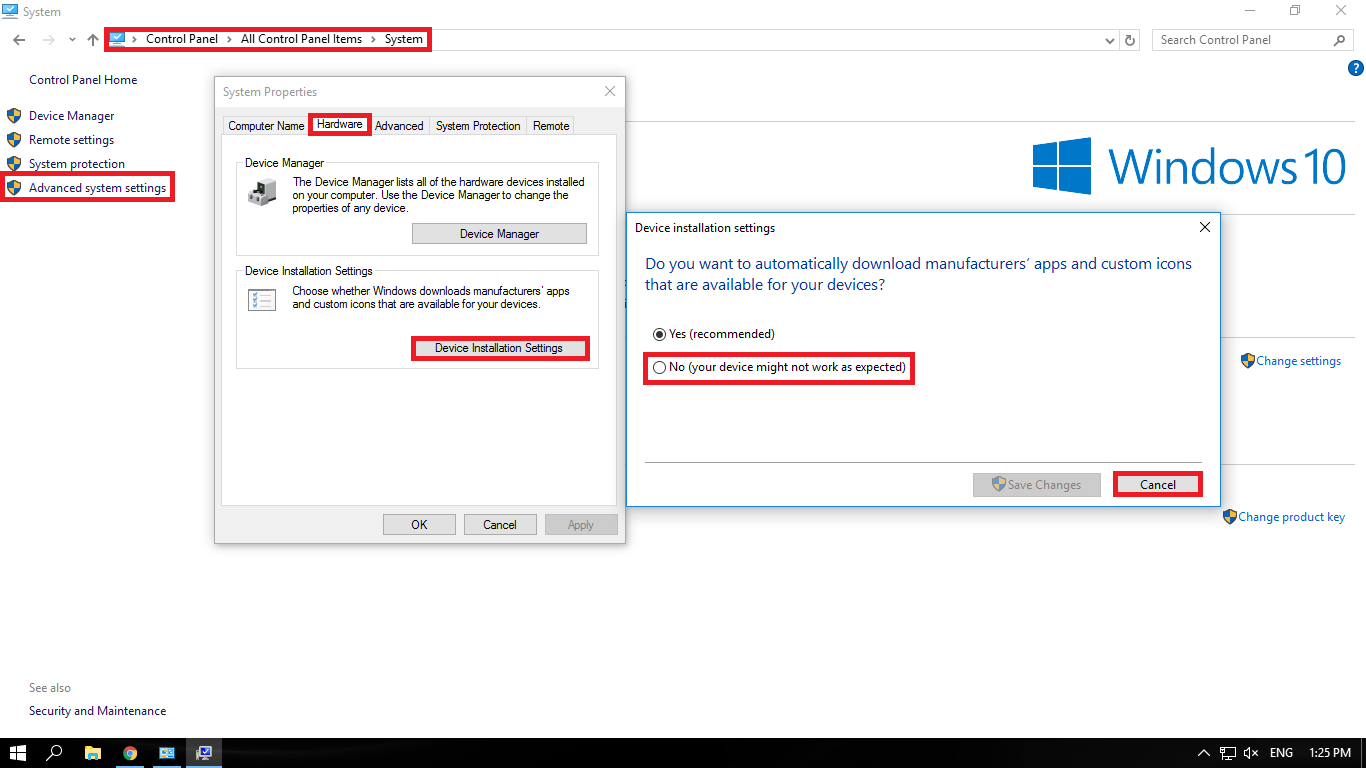Click Cancel in Device installation settings

click(x=1158, y=484)
